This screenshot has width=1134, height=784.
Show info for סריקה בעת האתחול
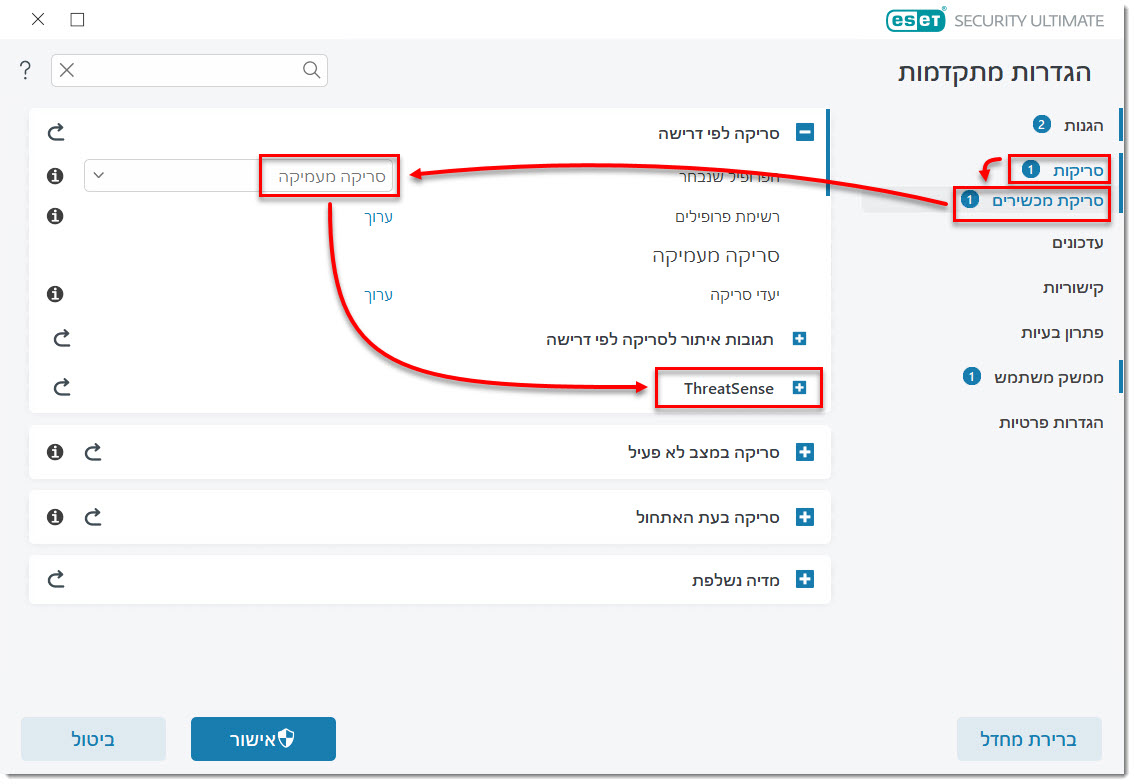tap(55, 517)
